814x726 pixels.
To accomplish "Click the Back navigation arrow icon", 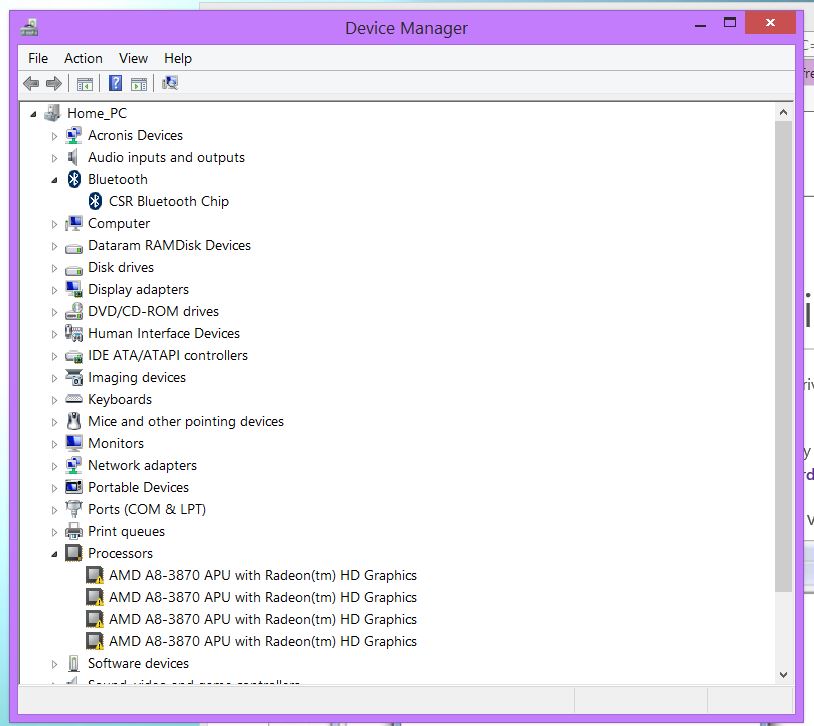I will 30,83.
